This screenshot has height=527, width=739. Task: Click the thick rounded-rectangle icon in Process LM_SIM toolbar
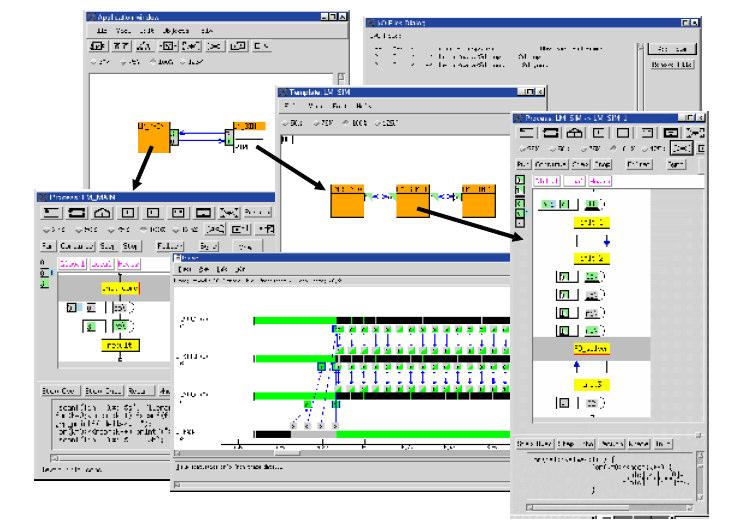click(551, 133)
